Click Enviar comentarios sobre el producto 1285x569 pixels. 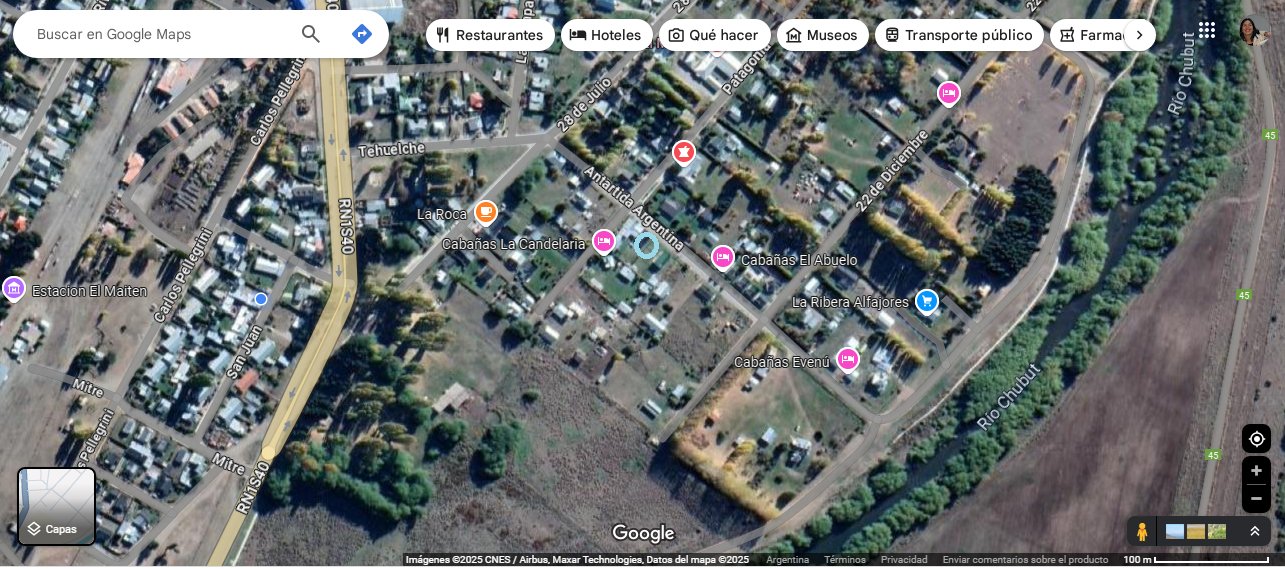[1025, 560]
